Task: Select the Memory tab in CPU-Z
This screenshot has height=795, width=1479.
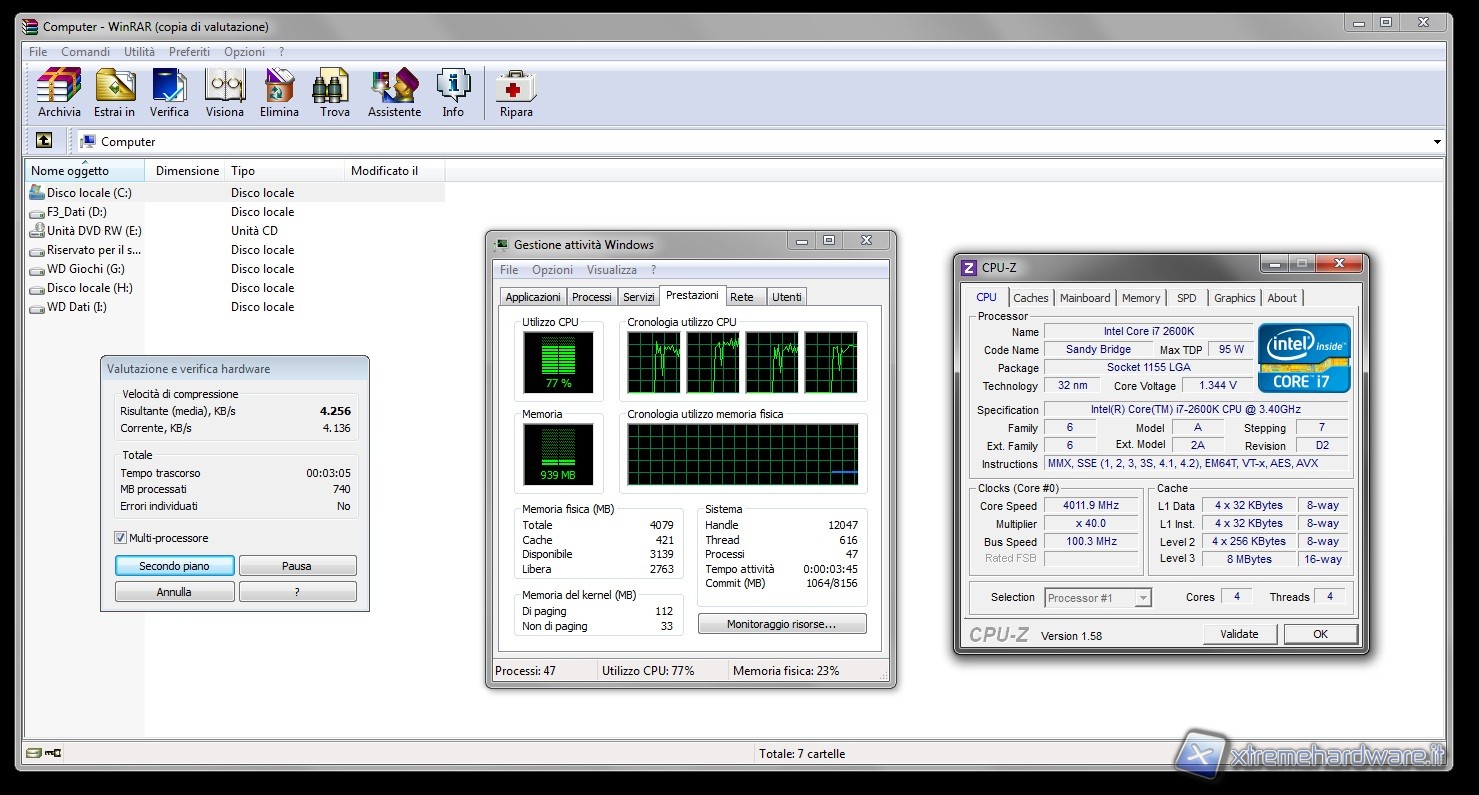Action: click(1140, 298)
